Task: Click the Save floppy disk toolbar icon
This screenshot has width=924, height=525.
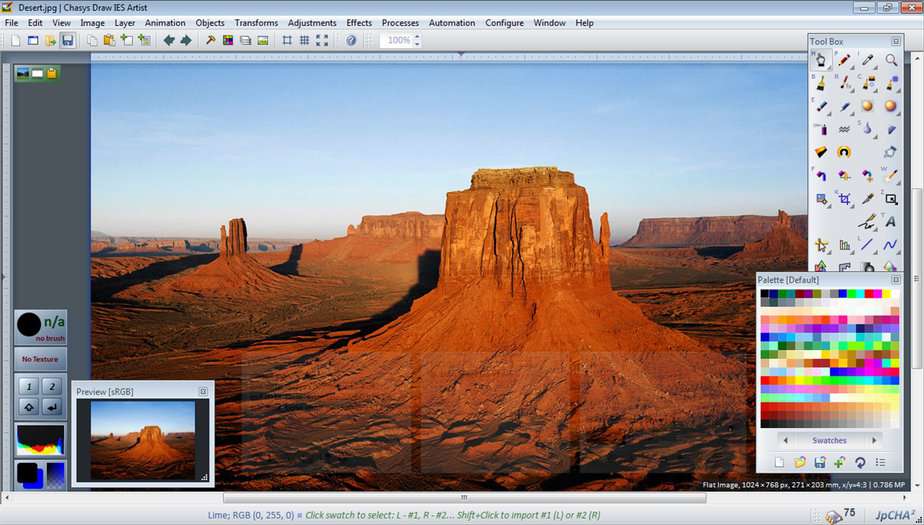Action: coord(68,40)
